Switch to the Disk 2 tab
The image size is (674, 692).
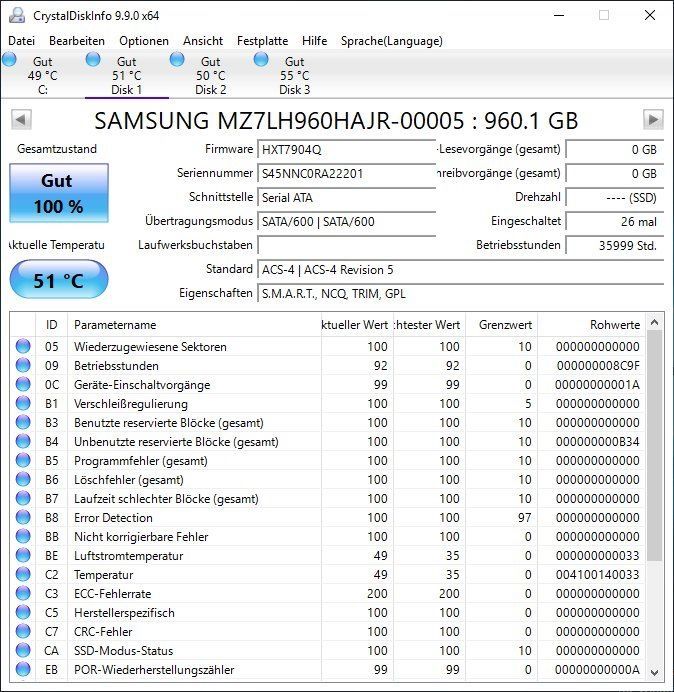(x=211, y=75)
